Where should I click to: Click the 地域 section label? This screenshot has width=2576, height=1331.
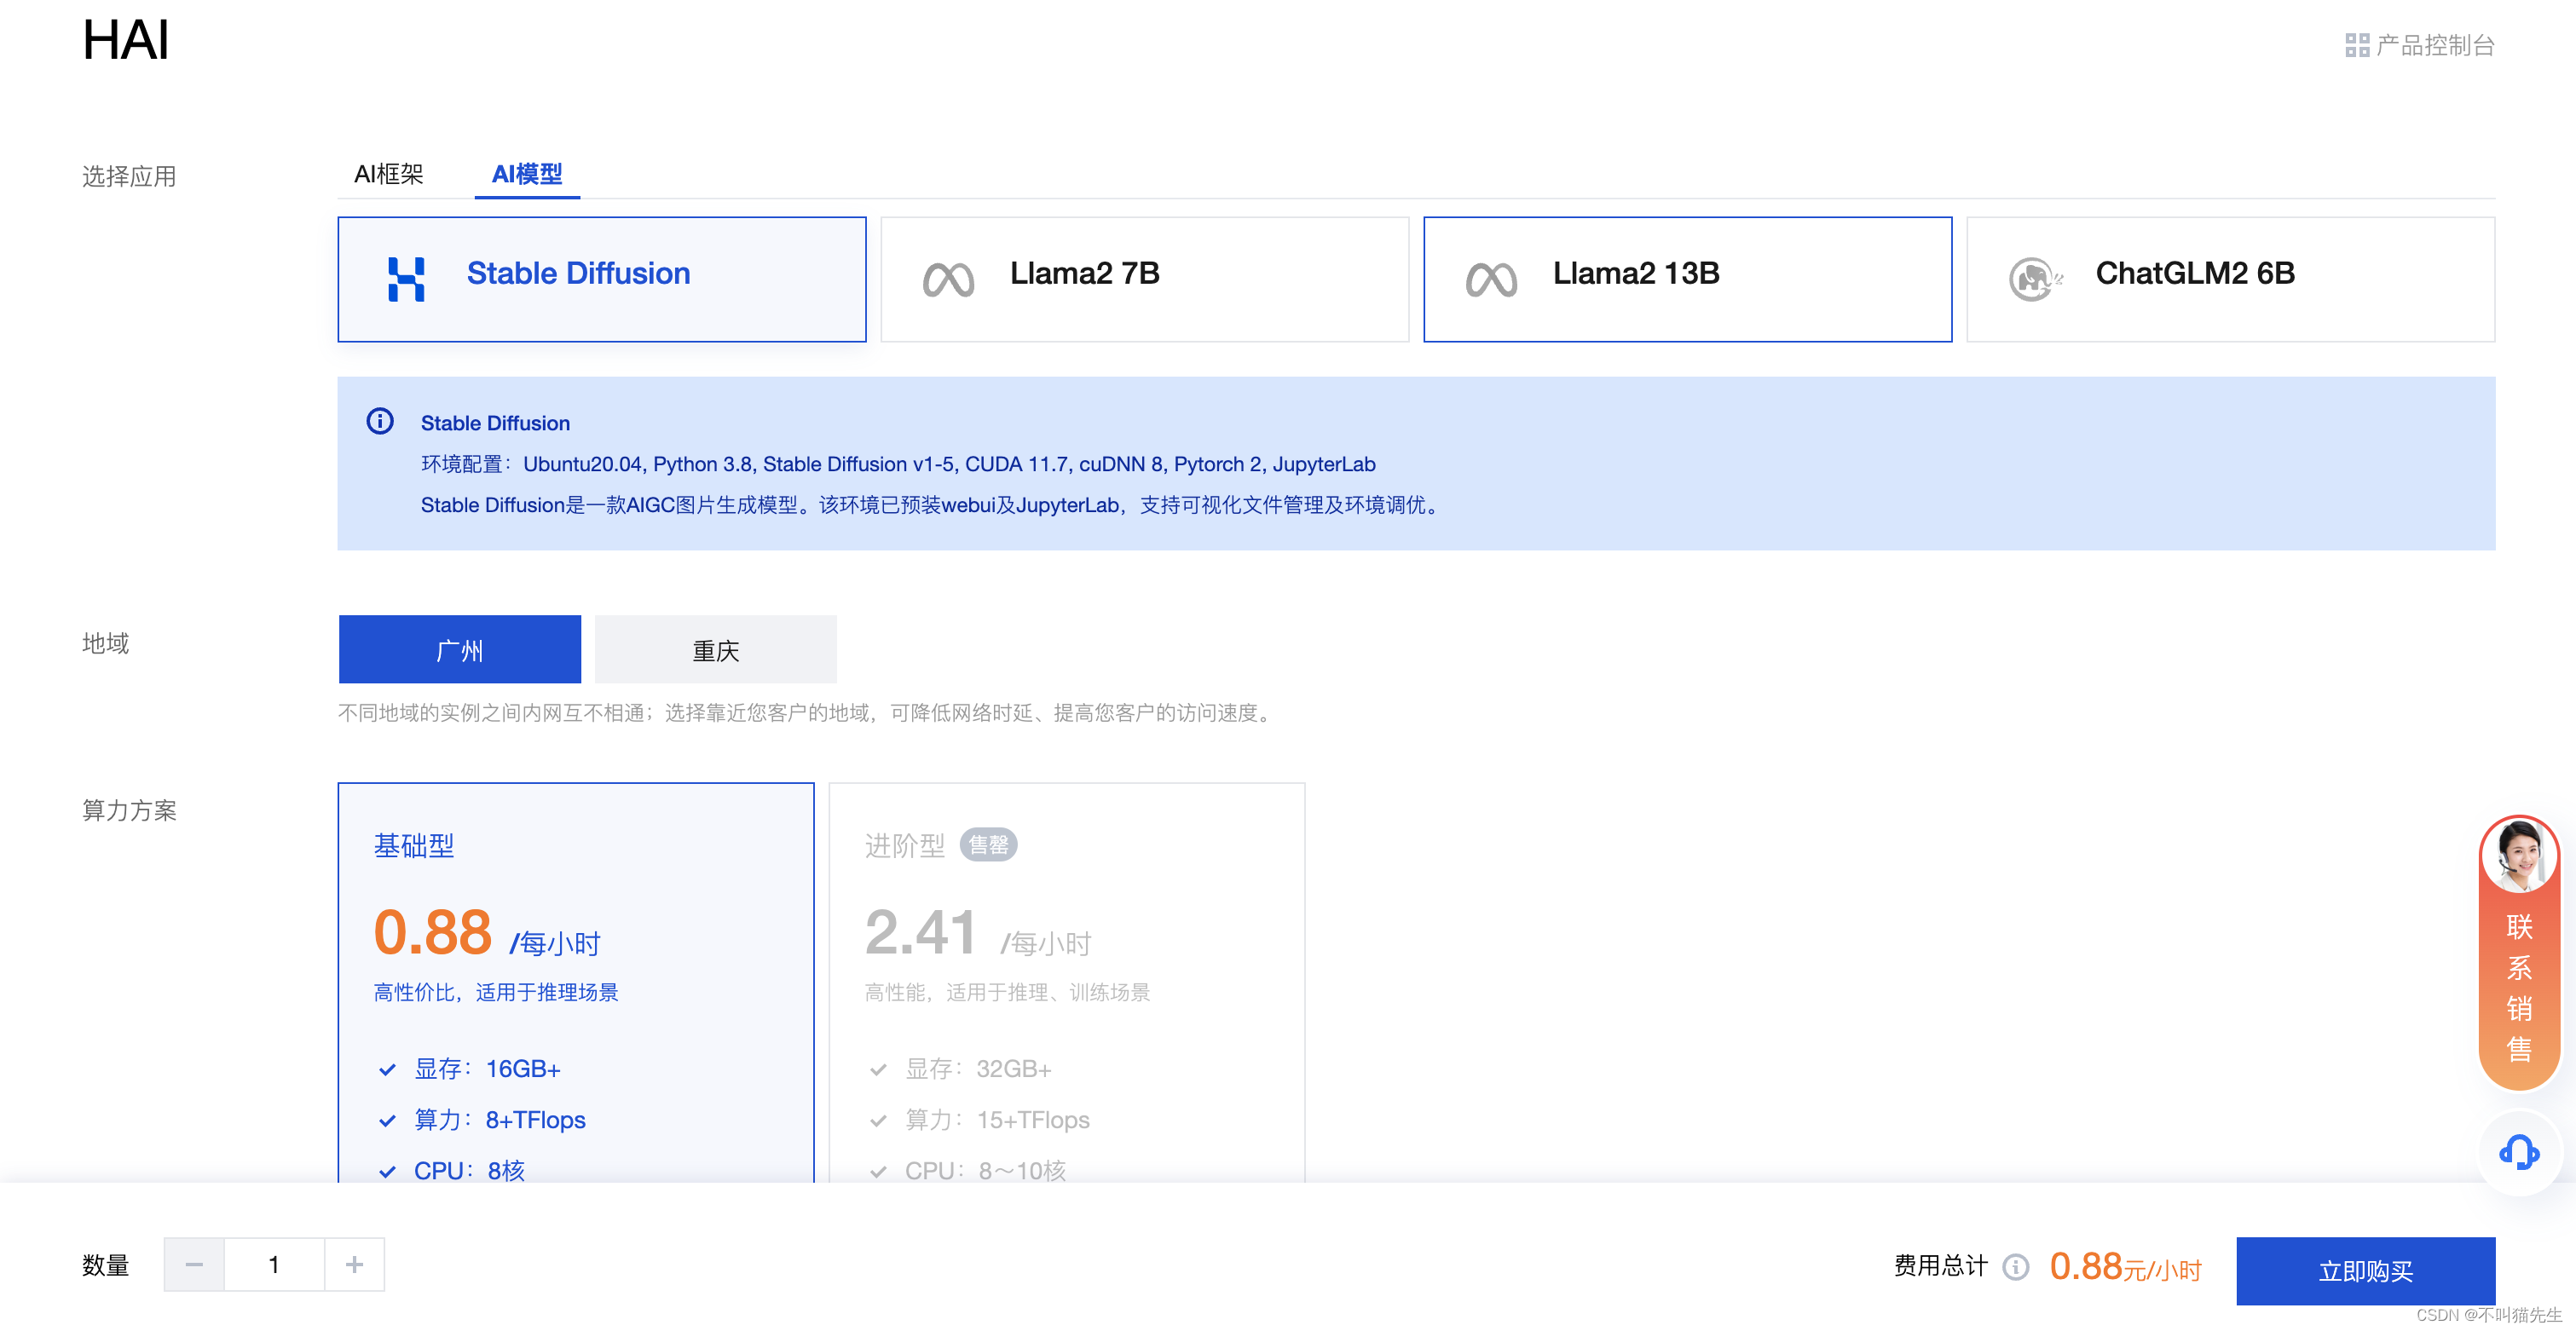106,644
